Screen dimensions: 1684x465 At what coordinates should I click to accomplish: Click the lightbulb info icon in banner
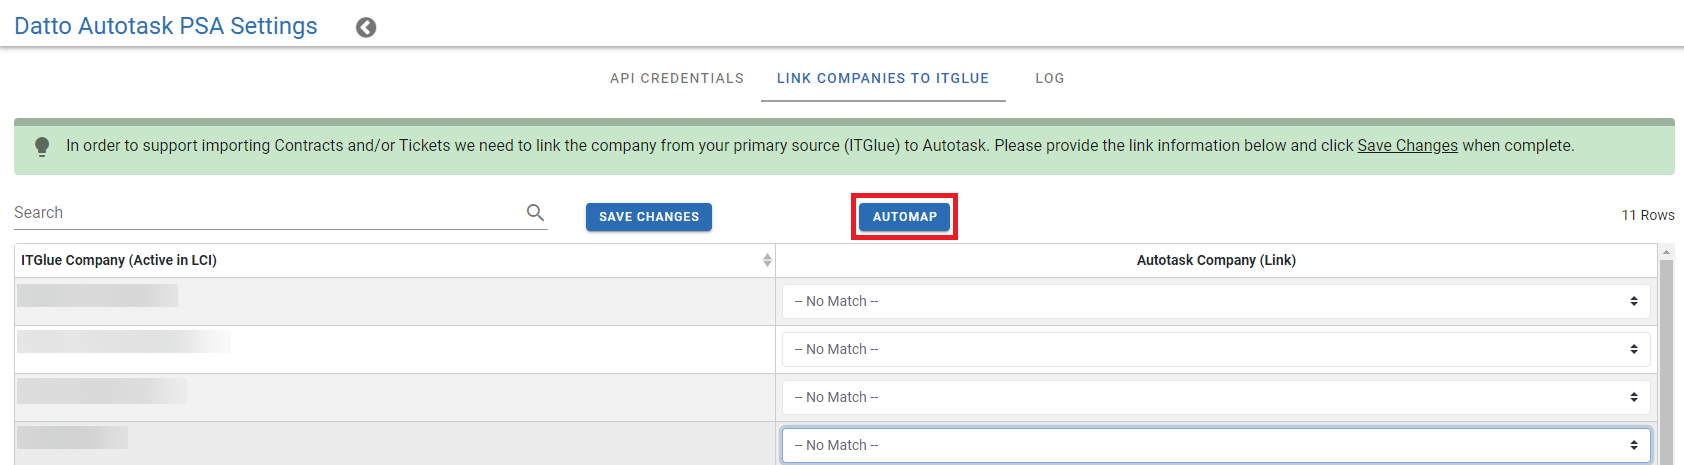(x=42, y=147)
